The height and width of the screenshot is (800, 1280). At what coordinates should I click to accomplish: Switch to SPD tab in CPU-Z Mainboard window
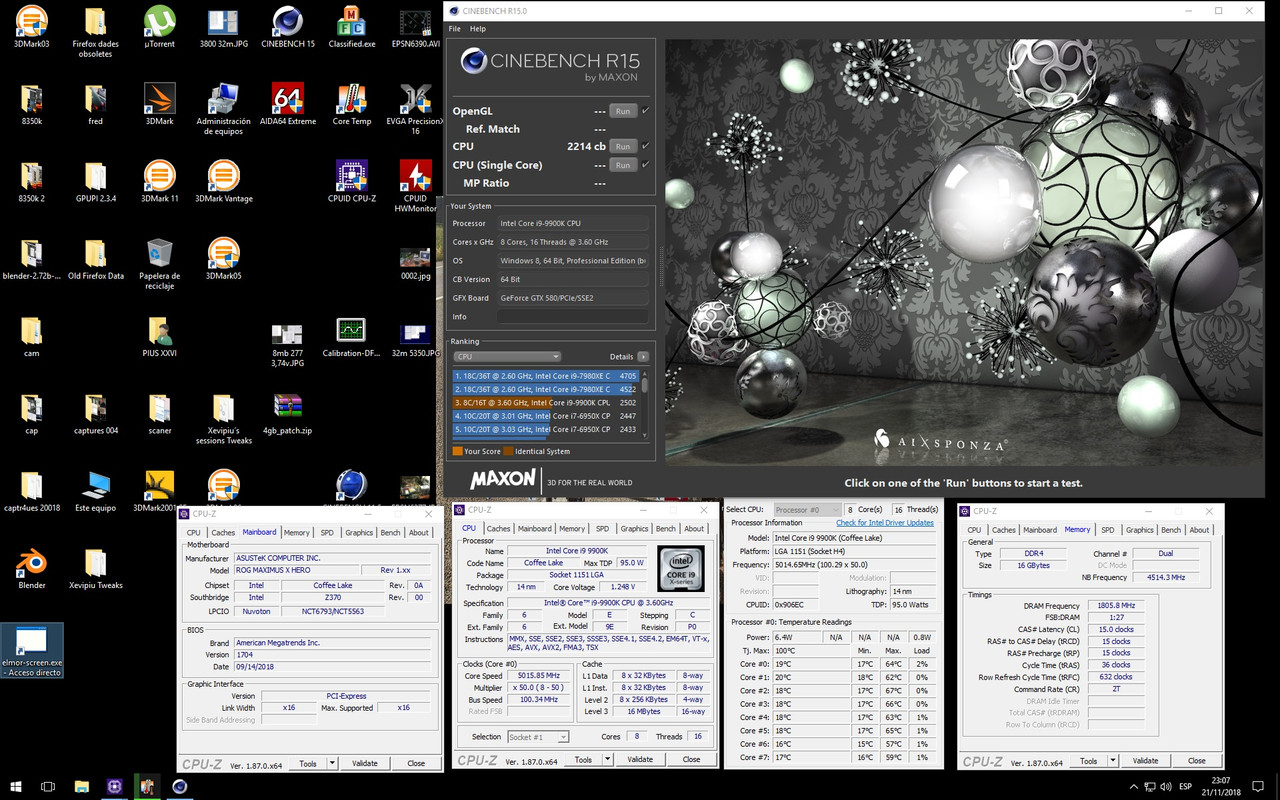[327, 533]
